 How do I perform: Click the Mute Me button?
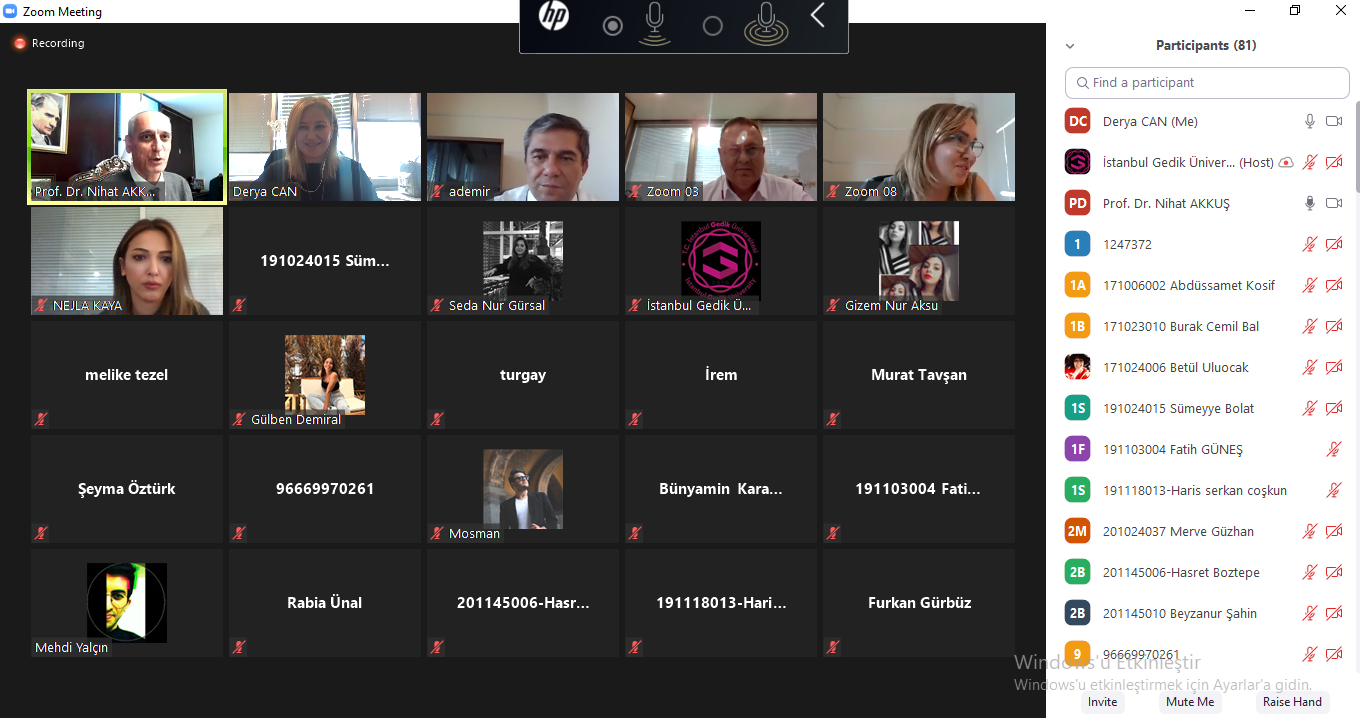[1190, 702]
